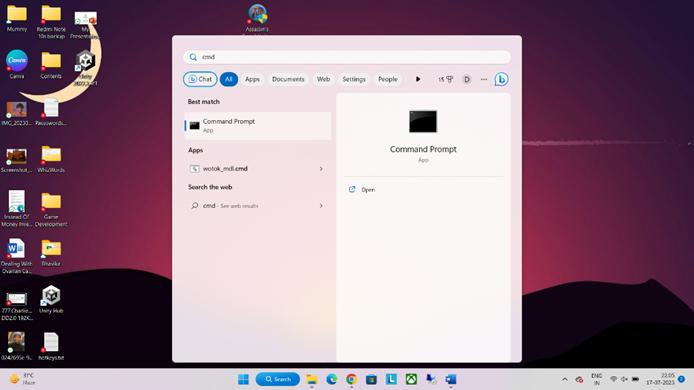Open the Command Prompt best match result
Screen dimensions: 694x390
tap(258, 126)
